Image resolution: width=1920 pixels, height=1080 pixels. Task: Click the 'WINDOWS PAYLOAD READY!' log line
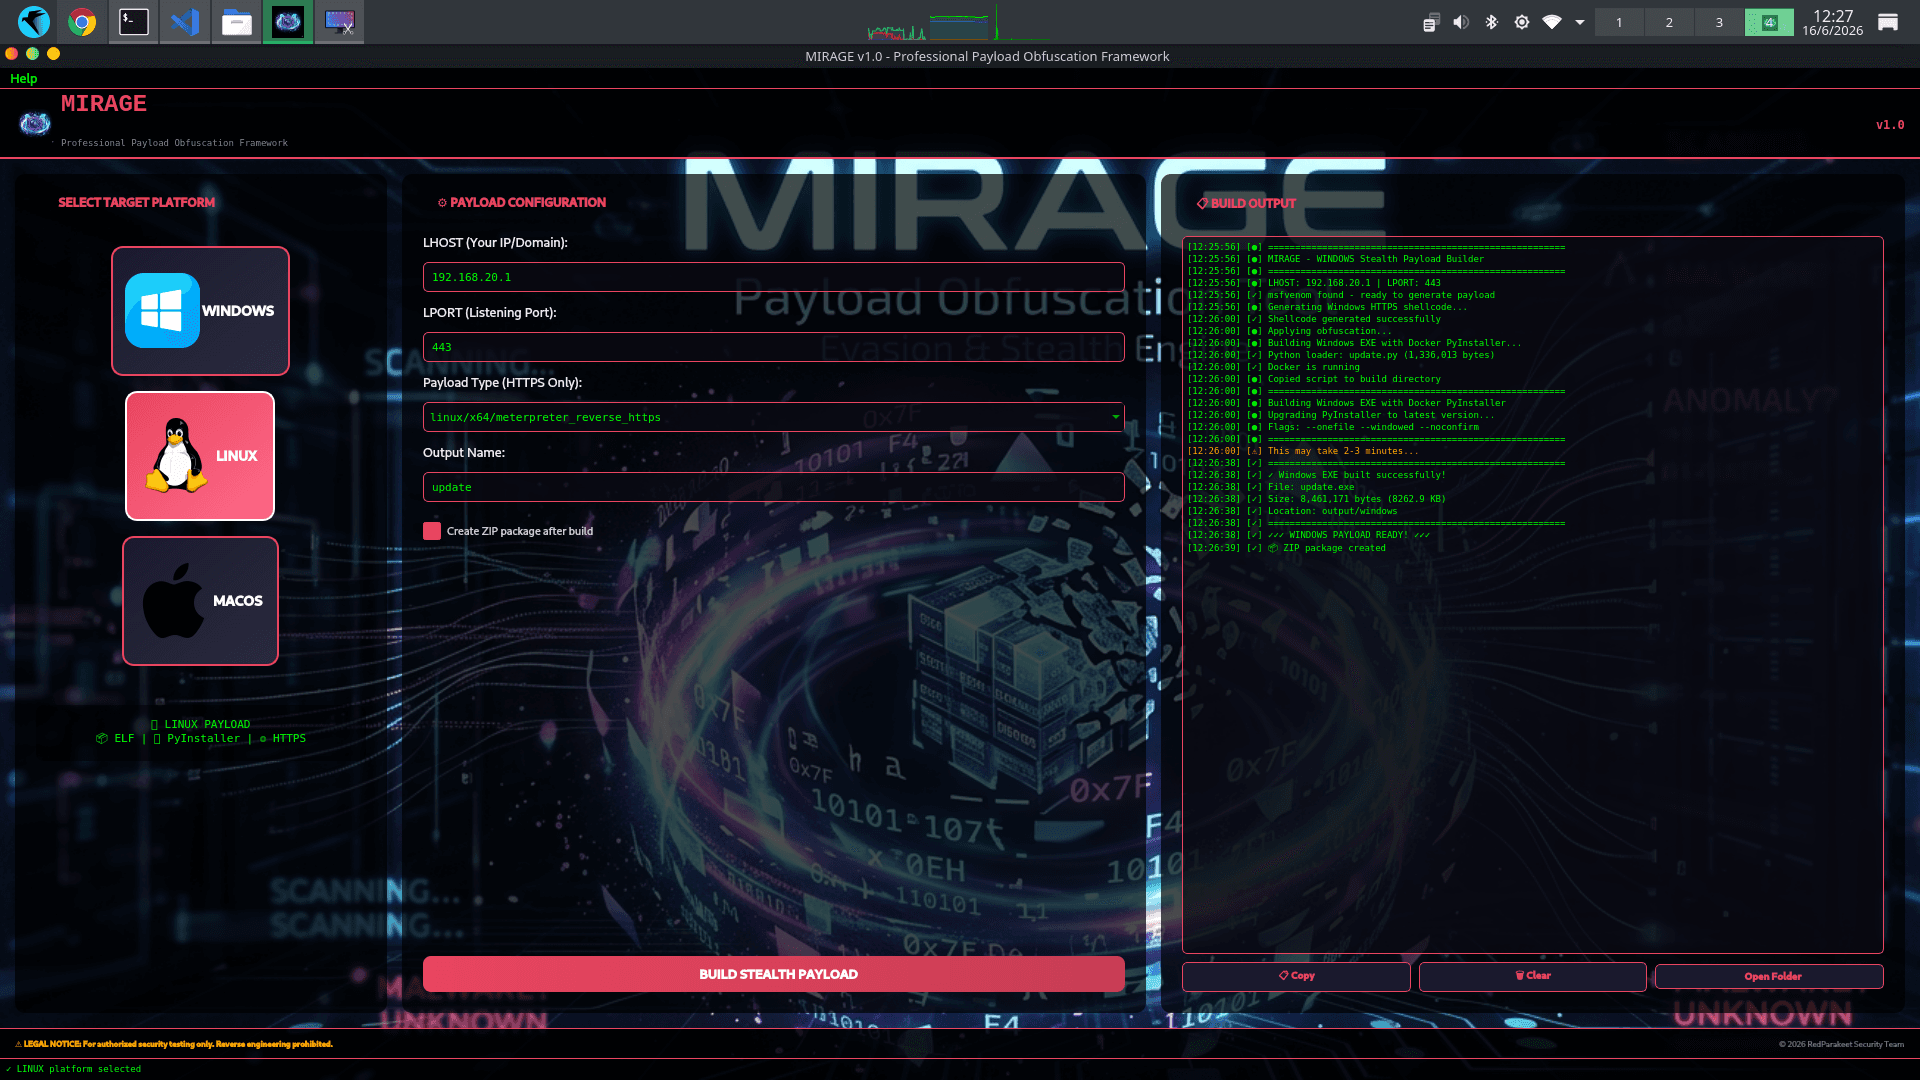[1309, 535]
